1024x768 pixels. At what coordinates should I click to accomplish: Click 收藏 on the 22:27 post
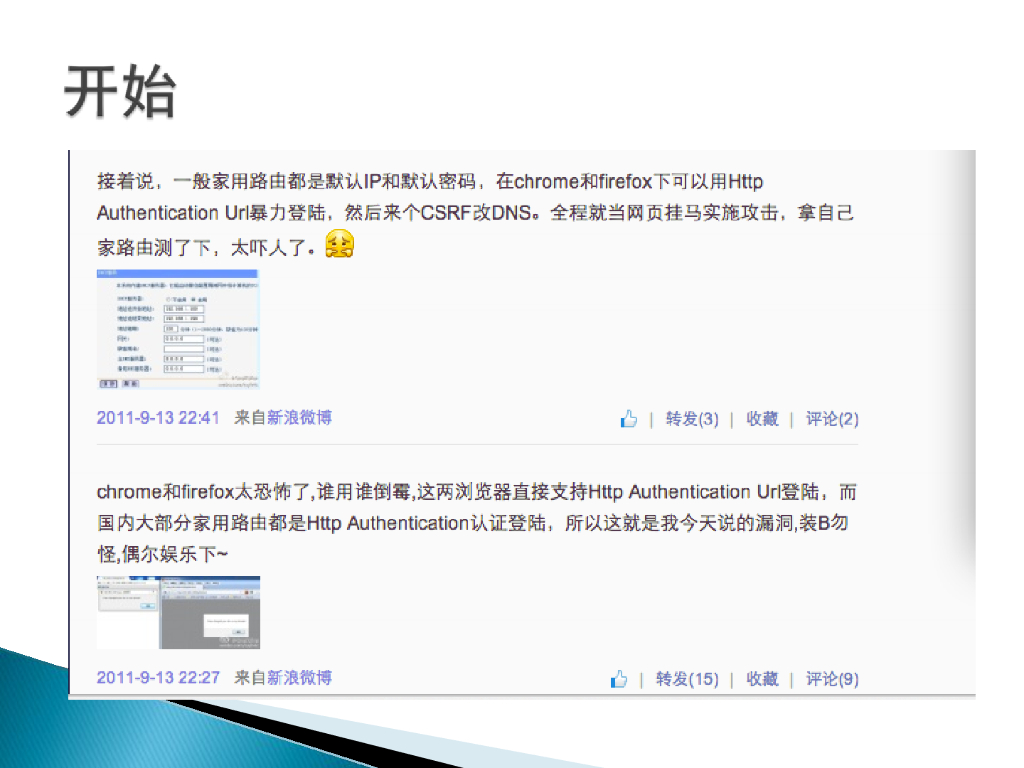[762, 679]
